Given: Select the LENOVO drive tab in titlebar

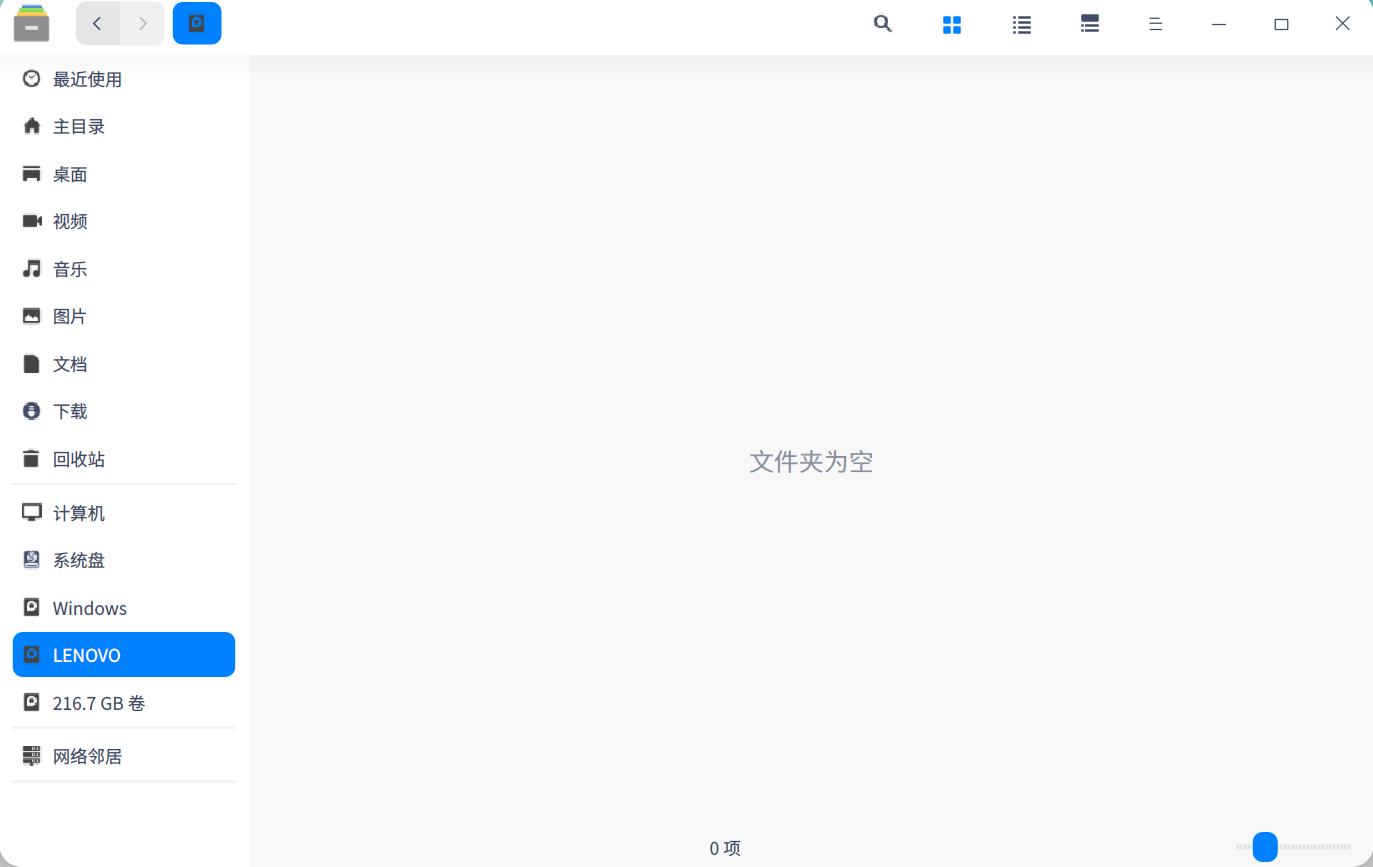Looking at the screenshot, I should 197,23.
